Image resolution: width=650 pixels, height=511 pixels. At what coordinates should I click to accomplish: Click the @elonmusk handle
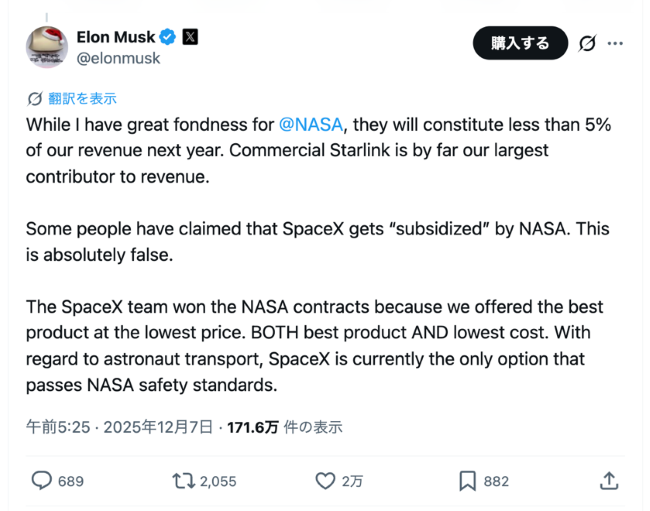(x=118, y=58)
